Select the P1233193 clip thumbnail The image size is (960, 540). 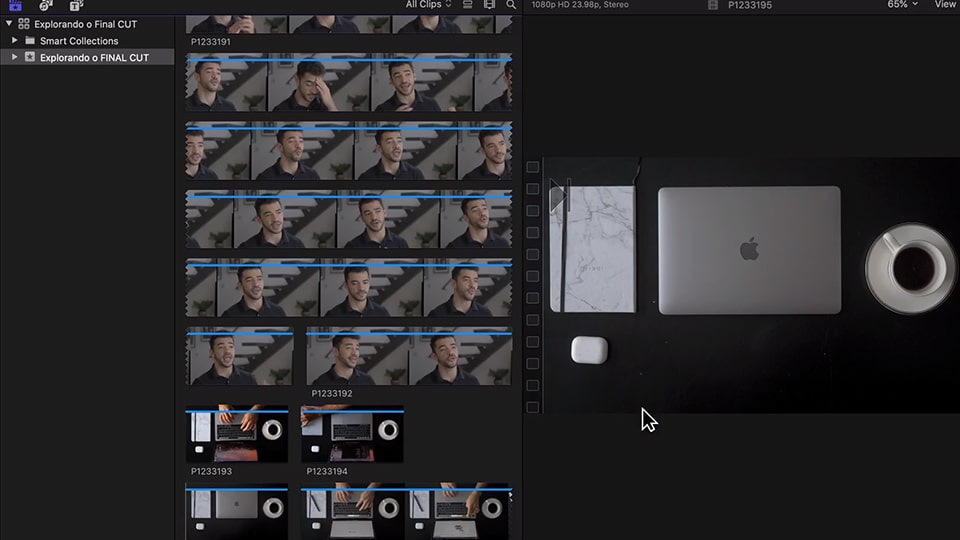pos(237,433)
